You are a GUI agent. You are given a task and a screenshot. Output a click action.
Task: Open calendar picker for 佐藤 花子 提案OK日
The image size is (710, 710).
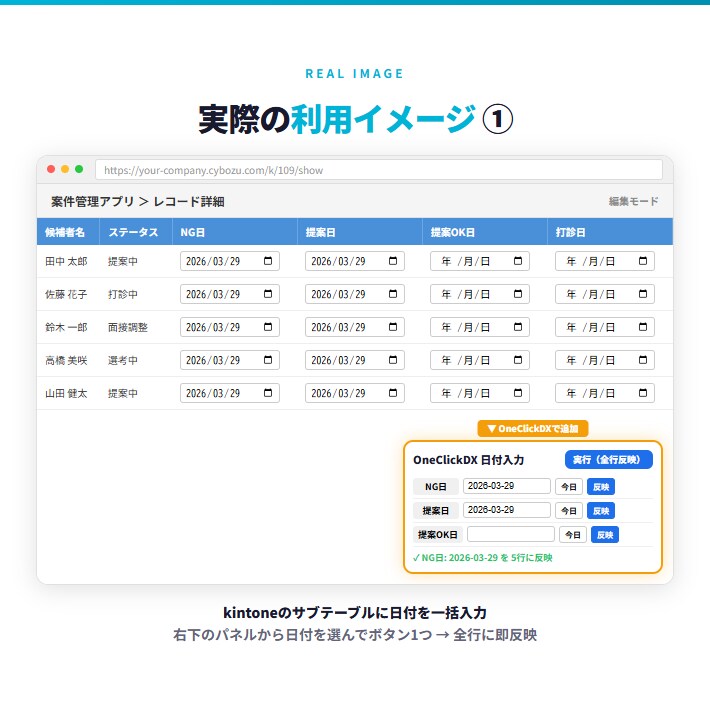coord(518,294)
